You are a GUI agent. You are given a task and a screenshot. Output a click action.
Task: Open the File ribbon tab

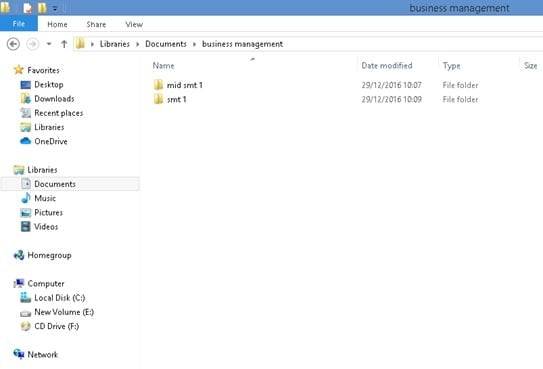pos(19,24)
